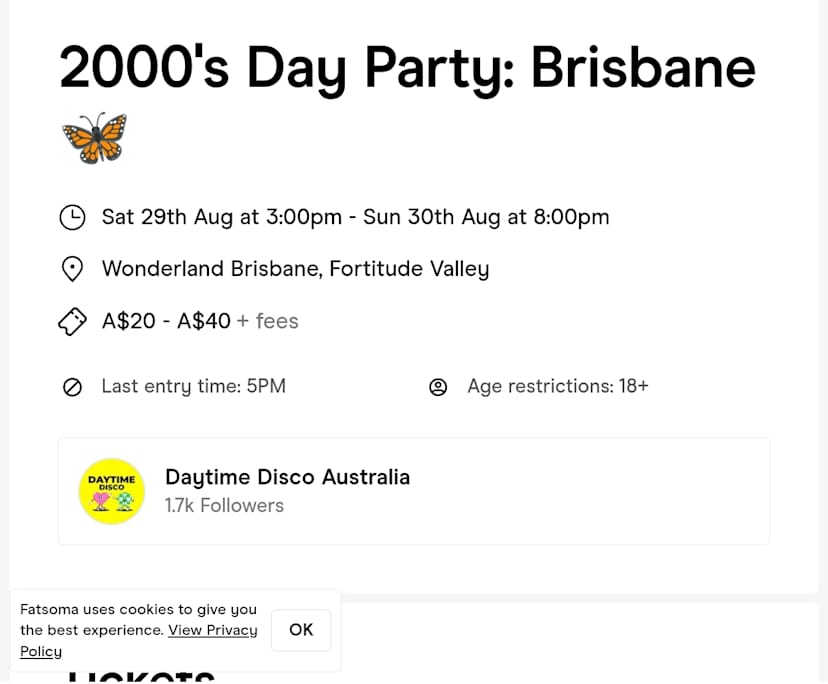Screen dimensions: 828x684
Task: Click the age restrictions person icon
Action: point(438,387)
